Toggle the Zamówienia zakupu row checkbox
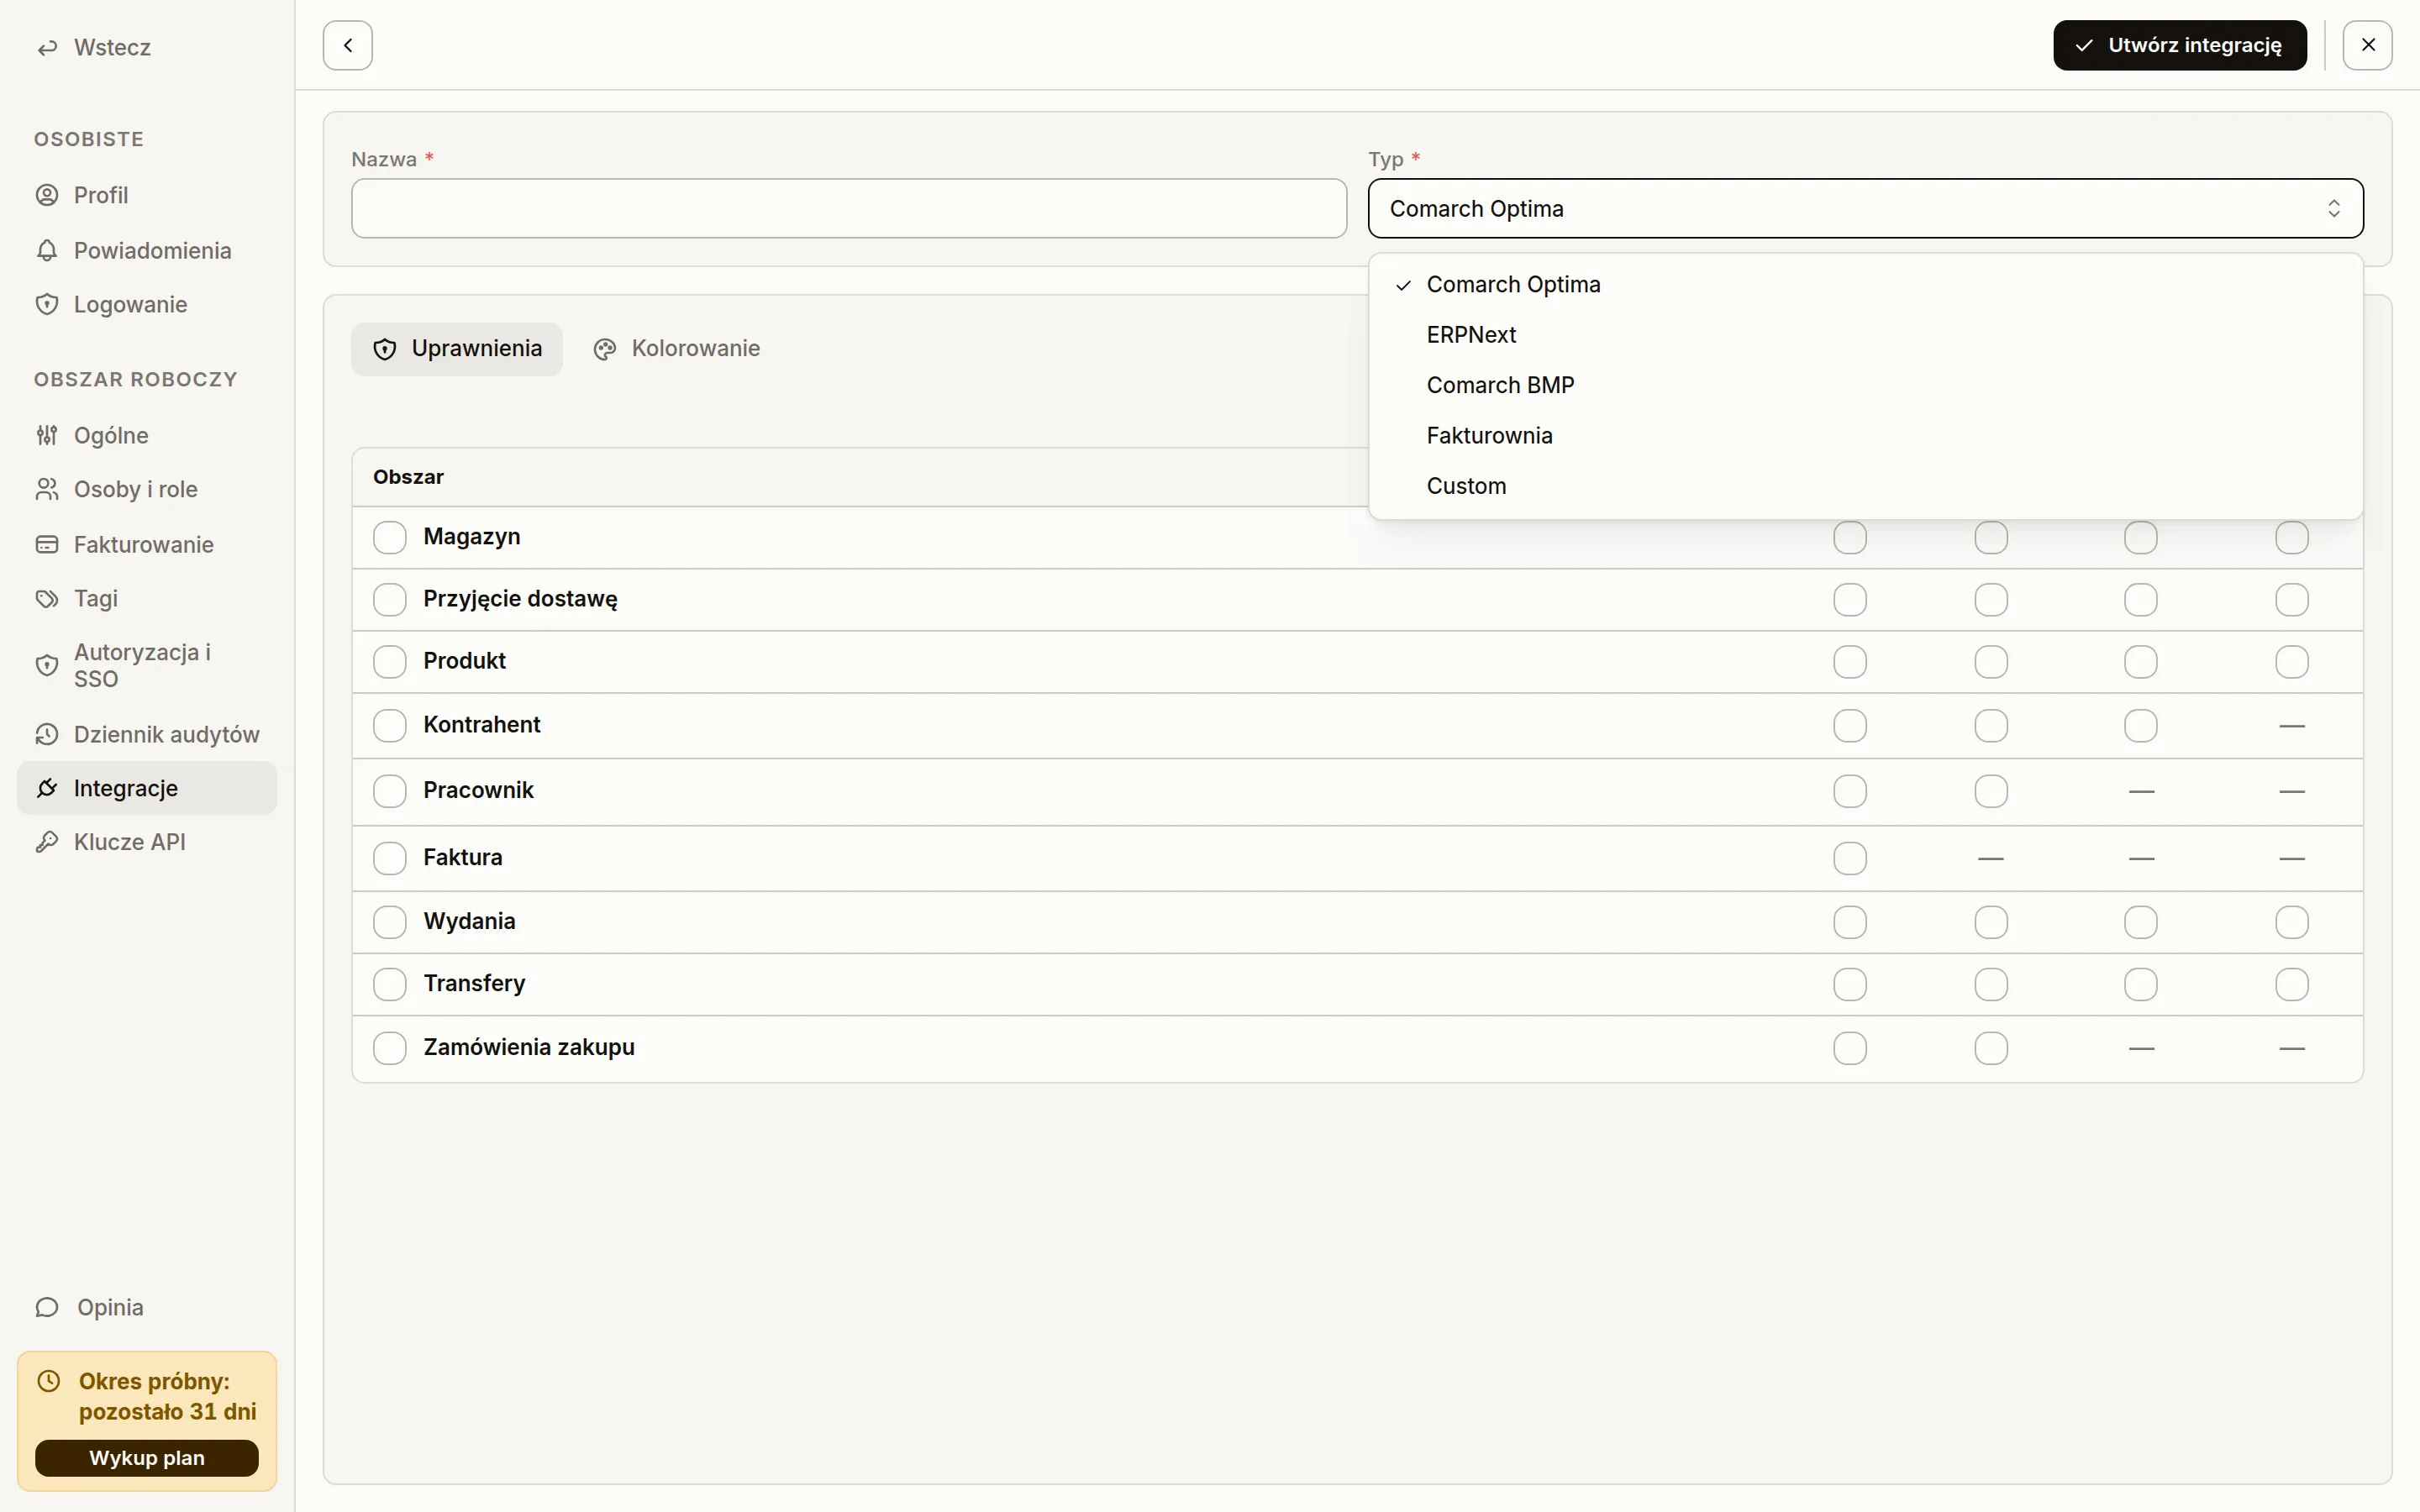 click(390, 1048)
